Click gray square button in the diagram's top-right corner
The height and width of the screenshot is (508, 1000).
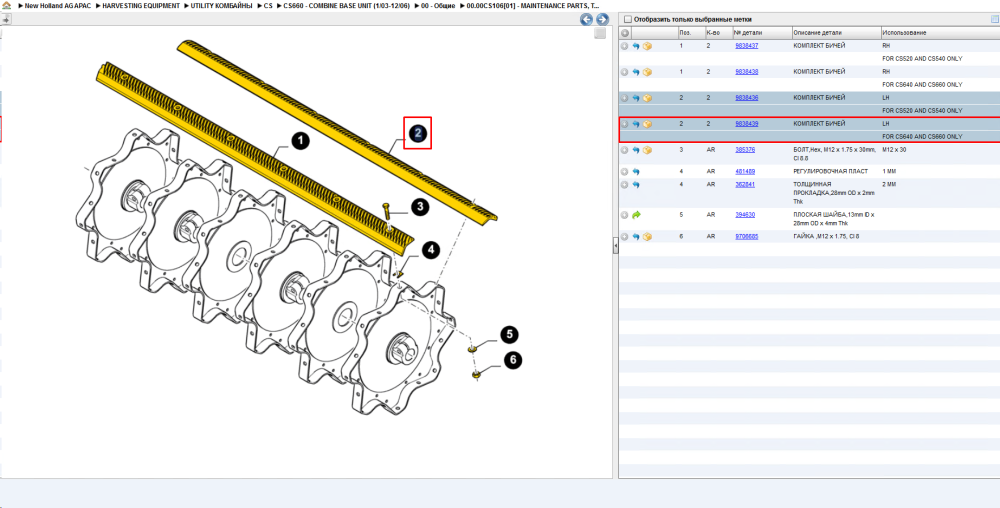click(x=600, y=34)
